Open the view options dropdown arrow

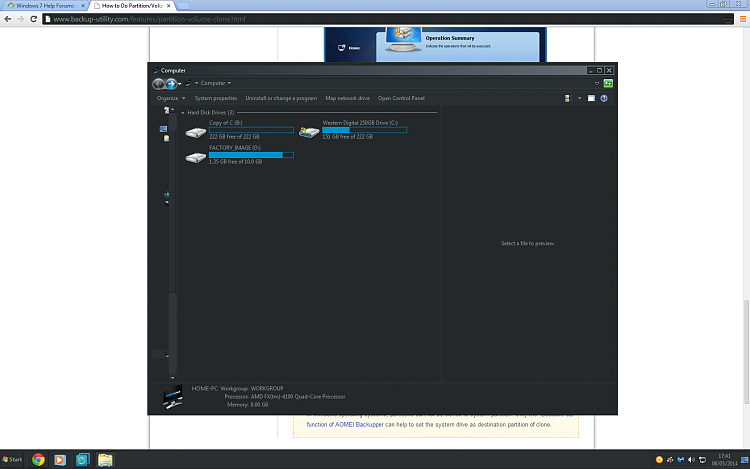point(579,98)
